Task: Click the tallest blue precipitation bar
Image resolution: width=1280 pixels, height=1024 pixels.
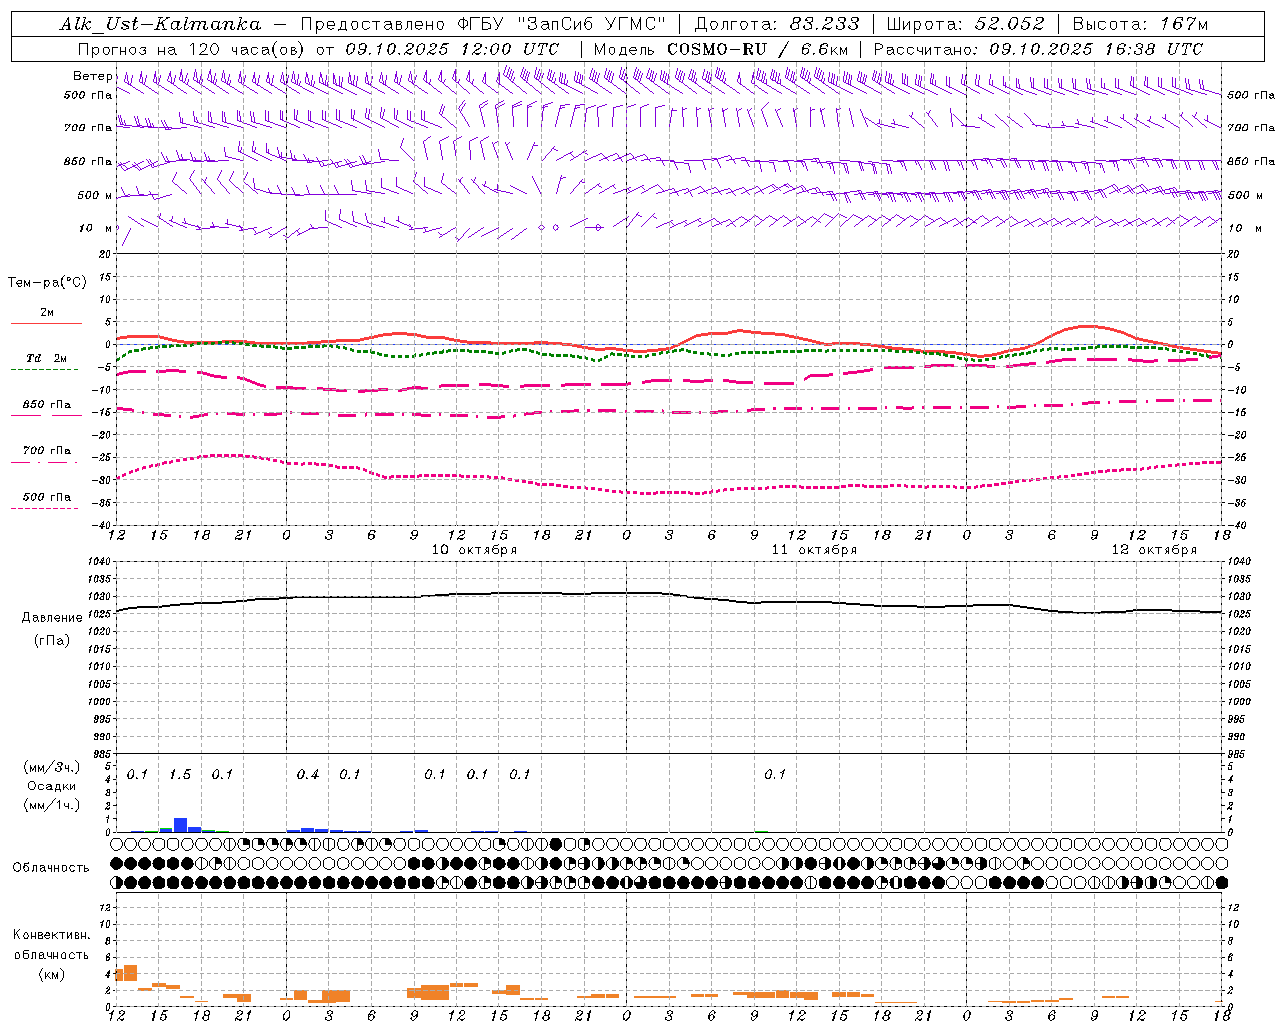Action: (x=180, y=825)
